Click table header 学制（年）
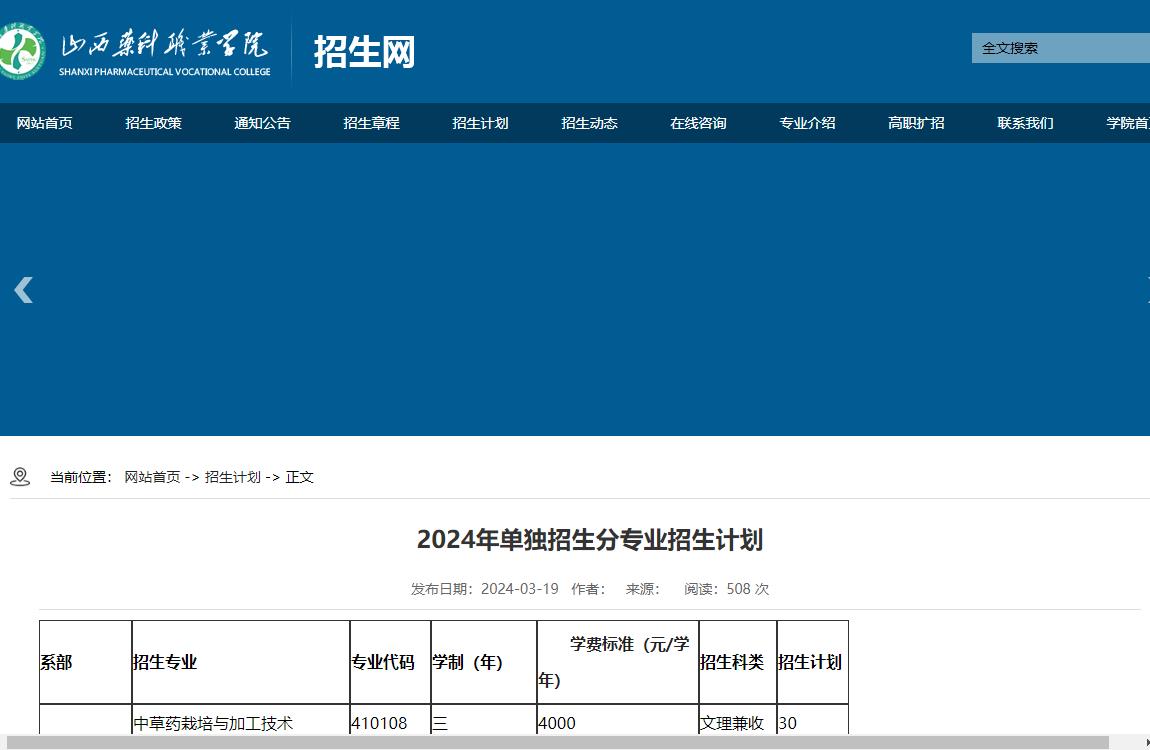Screen dimensions: 1150x750 pos(484,662)
